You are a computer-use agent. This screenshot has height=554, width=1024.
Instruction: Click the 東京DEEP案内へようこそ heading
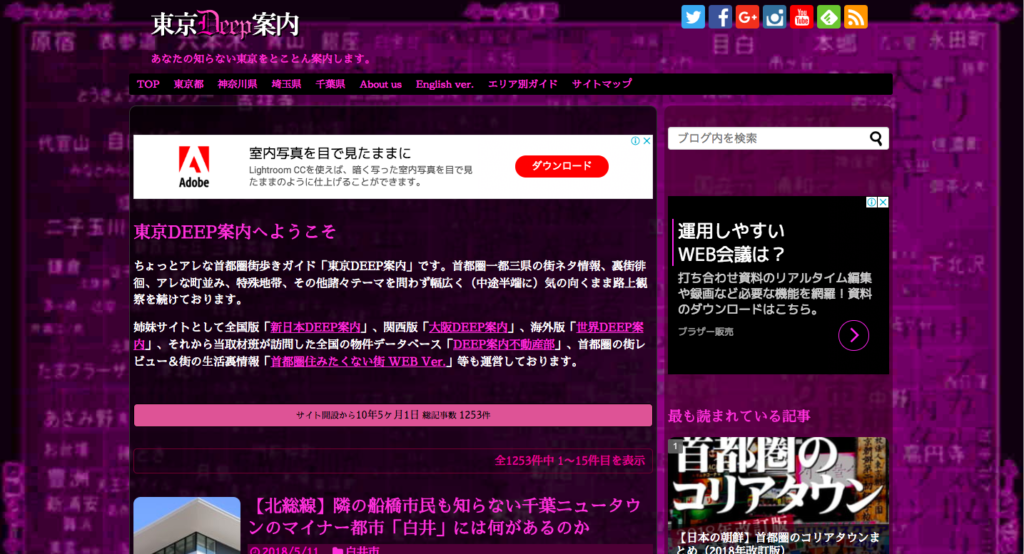(235, 231)
